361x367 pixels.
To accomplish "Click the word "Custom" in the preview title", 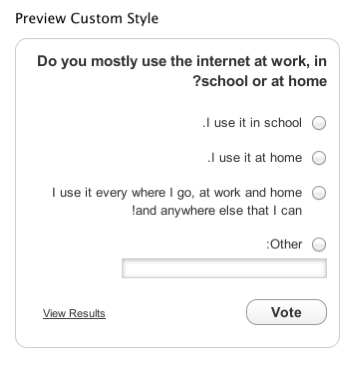I will click(92, 18).
